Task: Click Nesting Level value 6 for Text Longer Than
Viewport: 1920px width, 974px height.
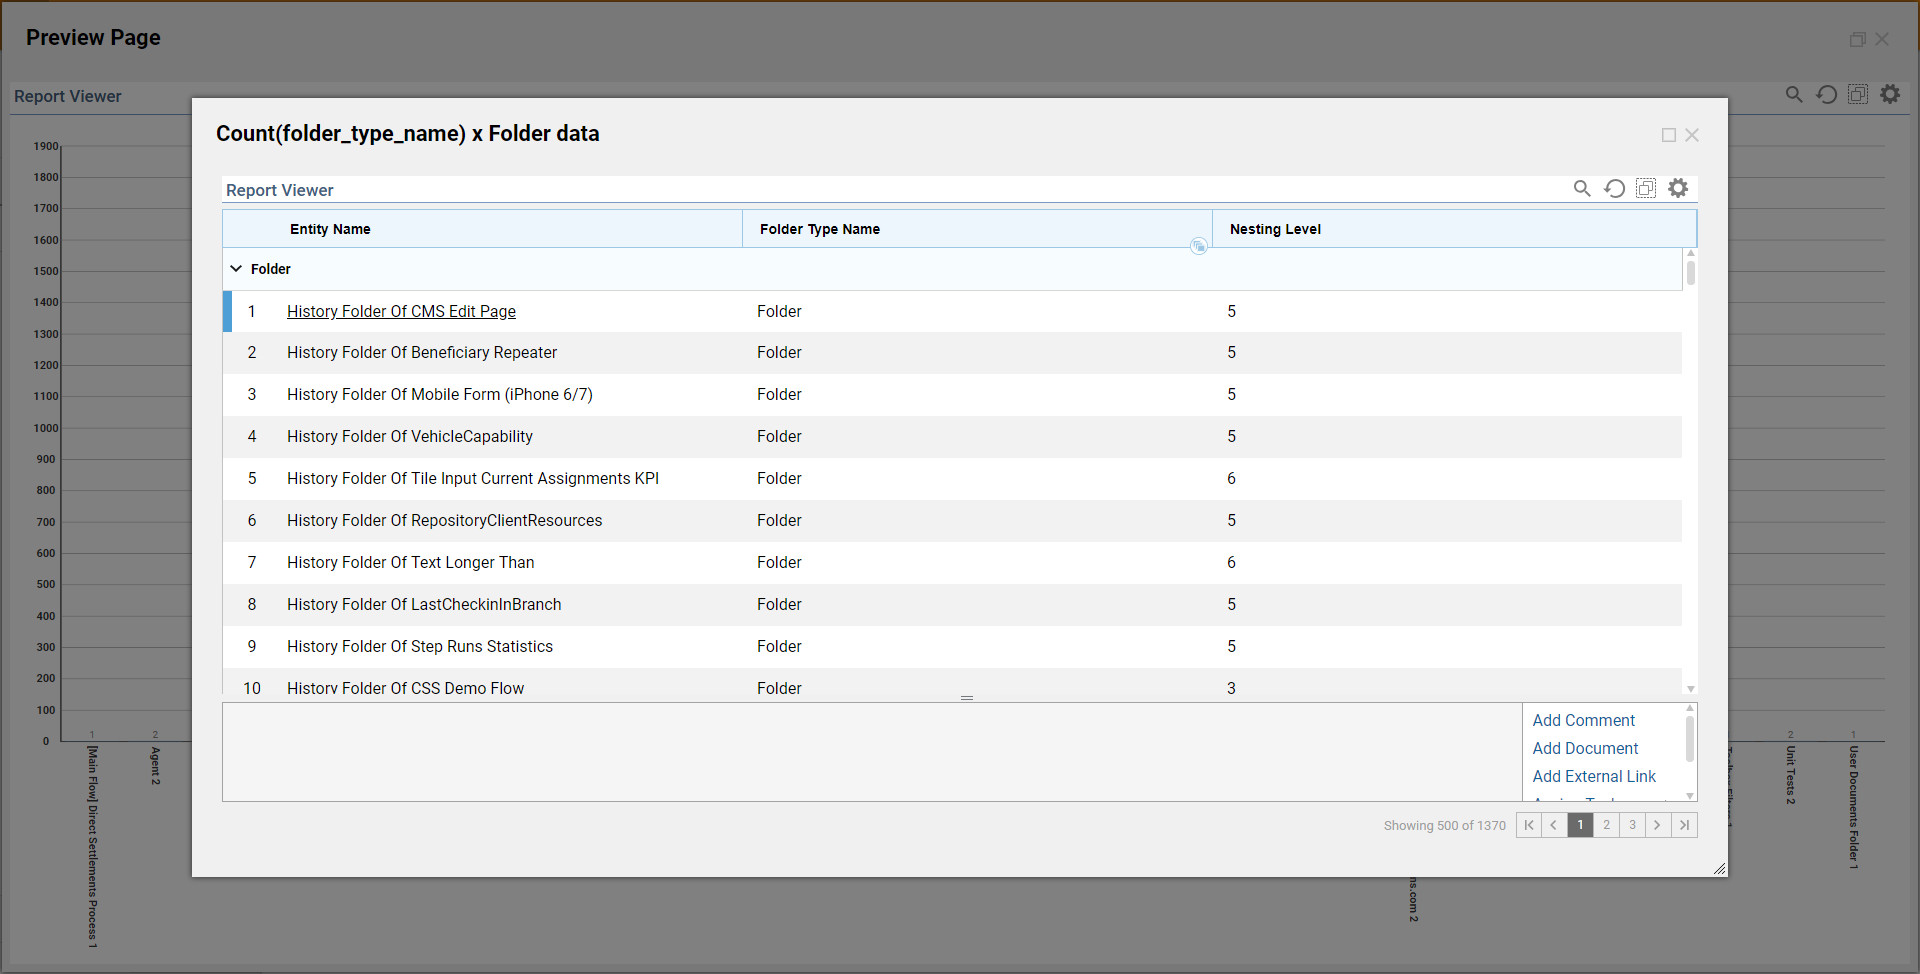Action: point(1231,563)
